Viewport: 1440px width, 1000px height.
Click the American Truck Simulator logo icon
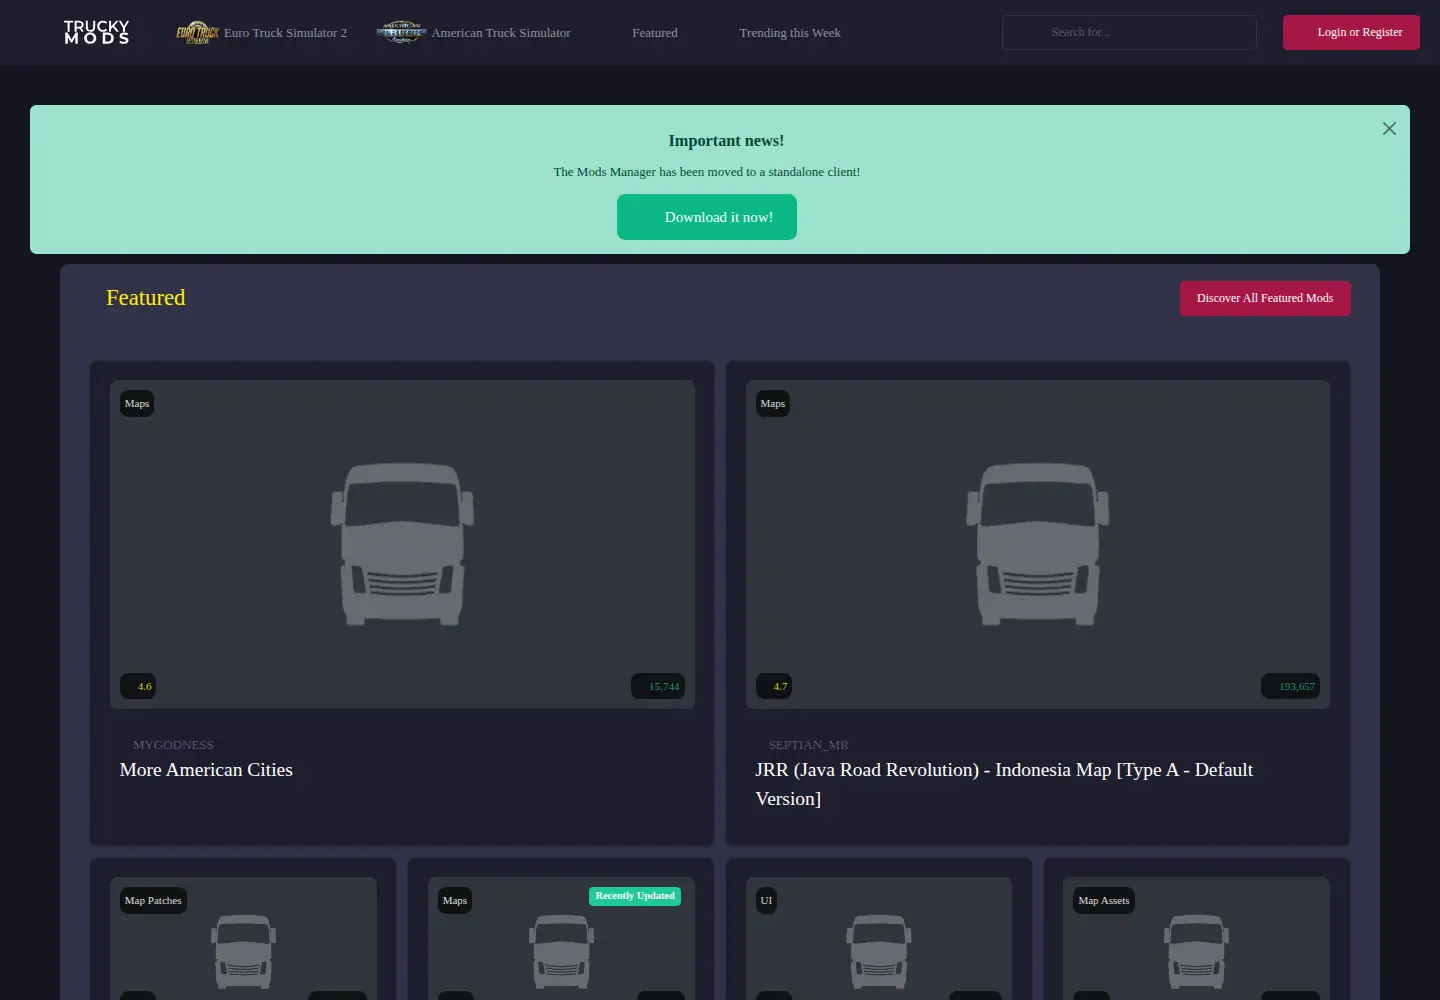[401, 33]
